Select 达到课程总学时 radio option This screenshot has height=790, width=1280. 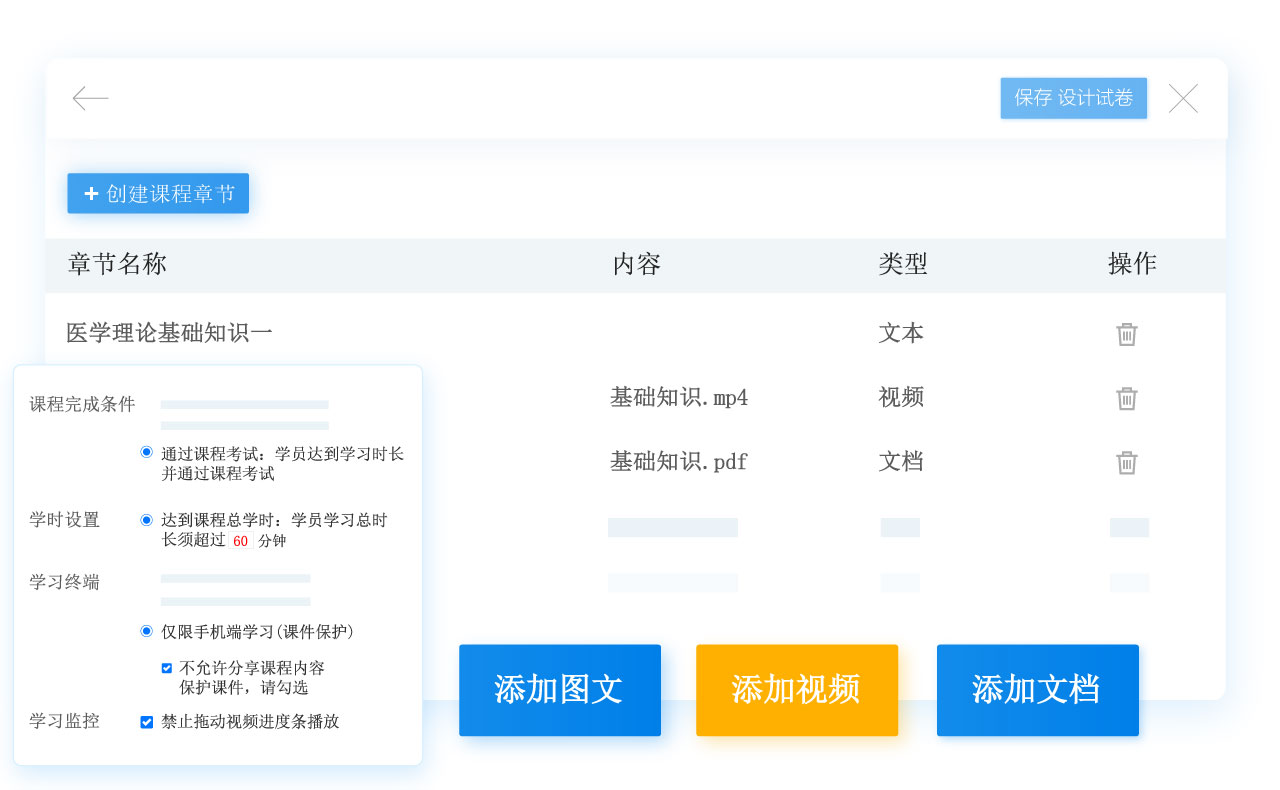click(x=147, y=520)
